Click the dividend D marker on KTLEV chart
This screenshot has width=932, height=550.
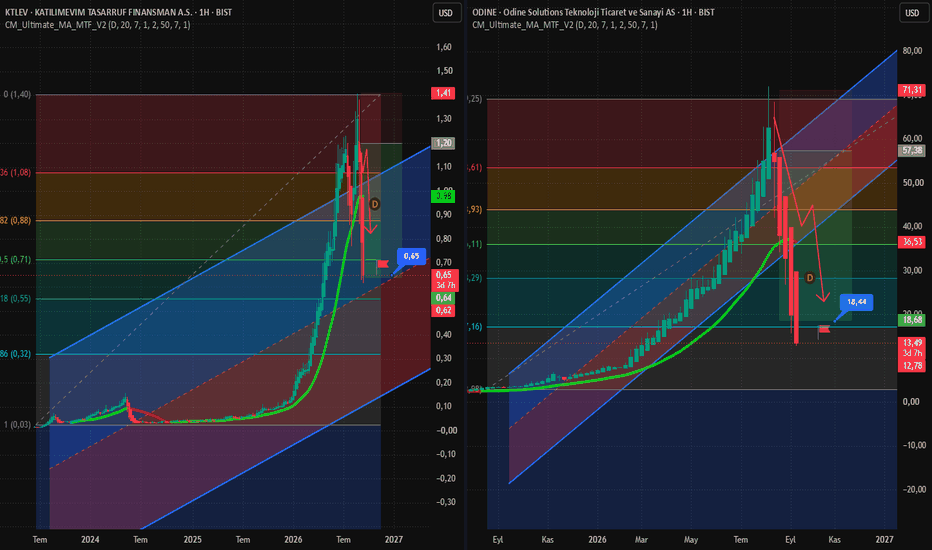point(374,204)
